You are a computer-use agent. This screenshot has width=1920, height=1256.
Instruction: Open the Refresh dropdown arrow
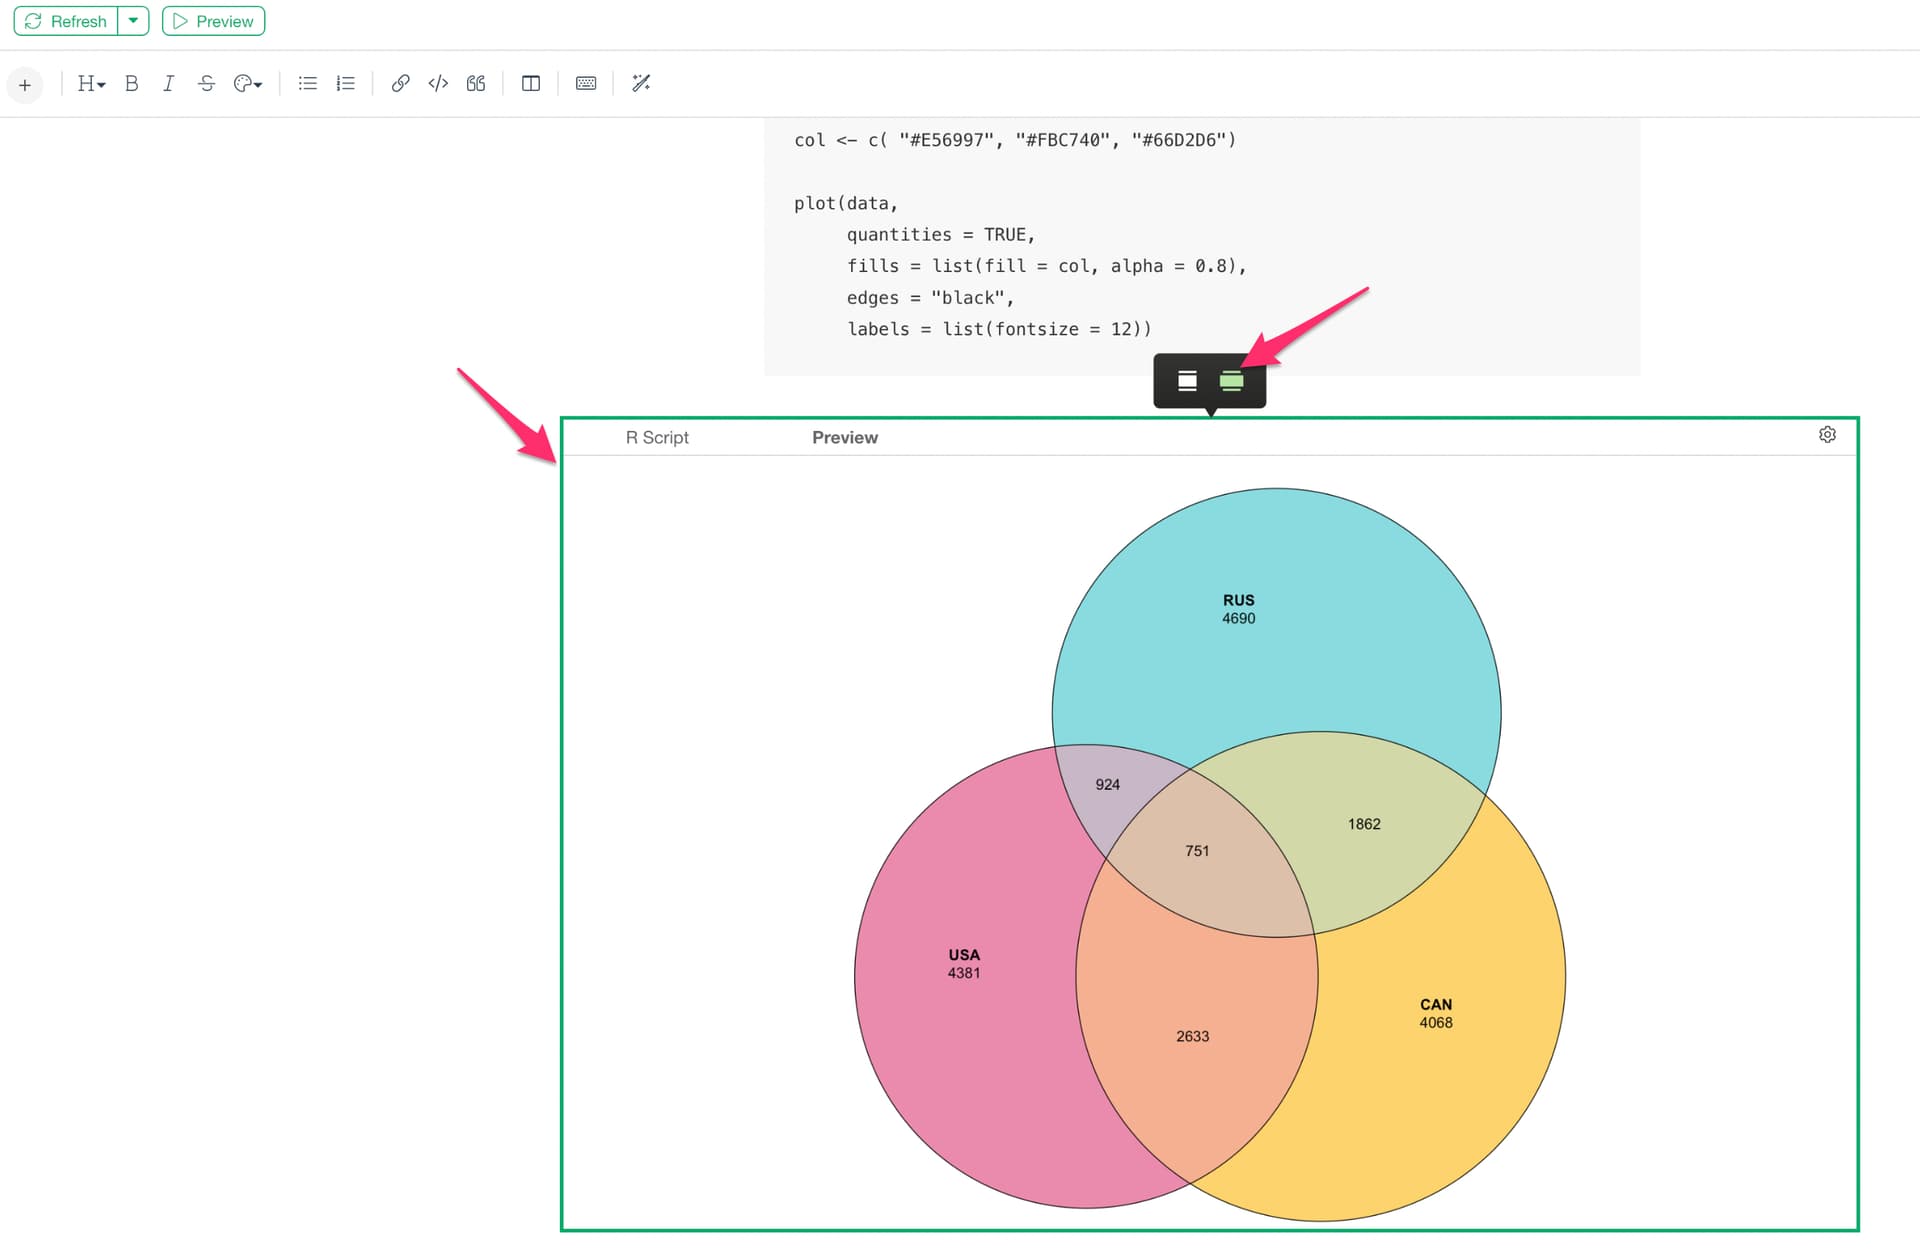pyautogui.click(x=133, y=21)
